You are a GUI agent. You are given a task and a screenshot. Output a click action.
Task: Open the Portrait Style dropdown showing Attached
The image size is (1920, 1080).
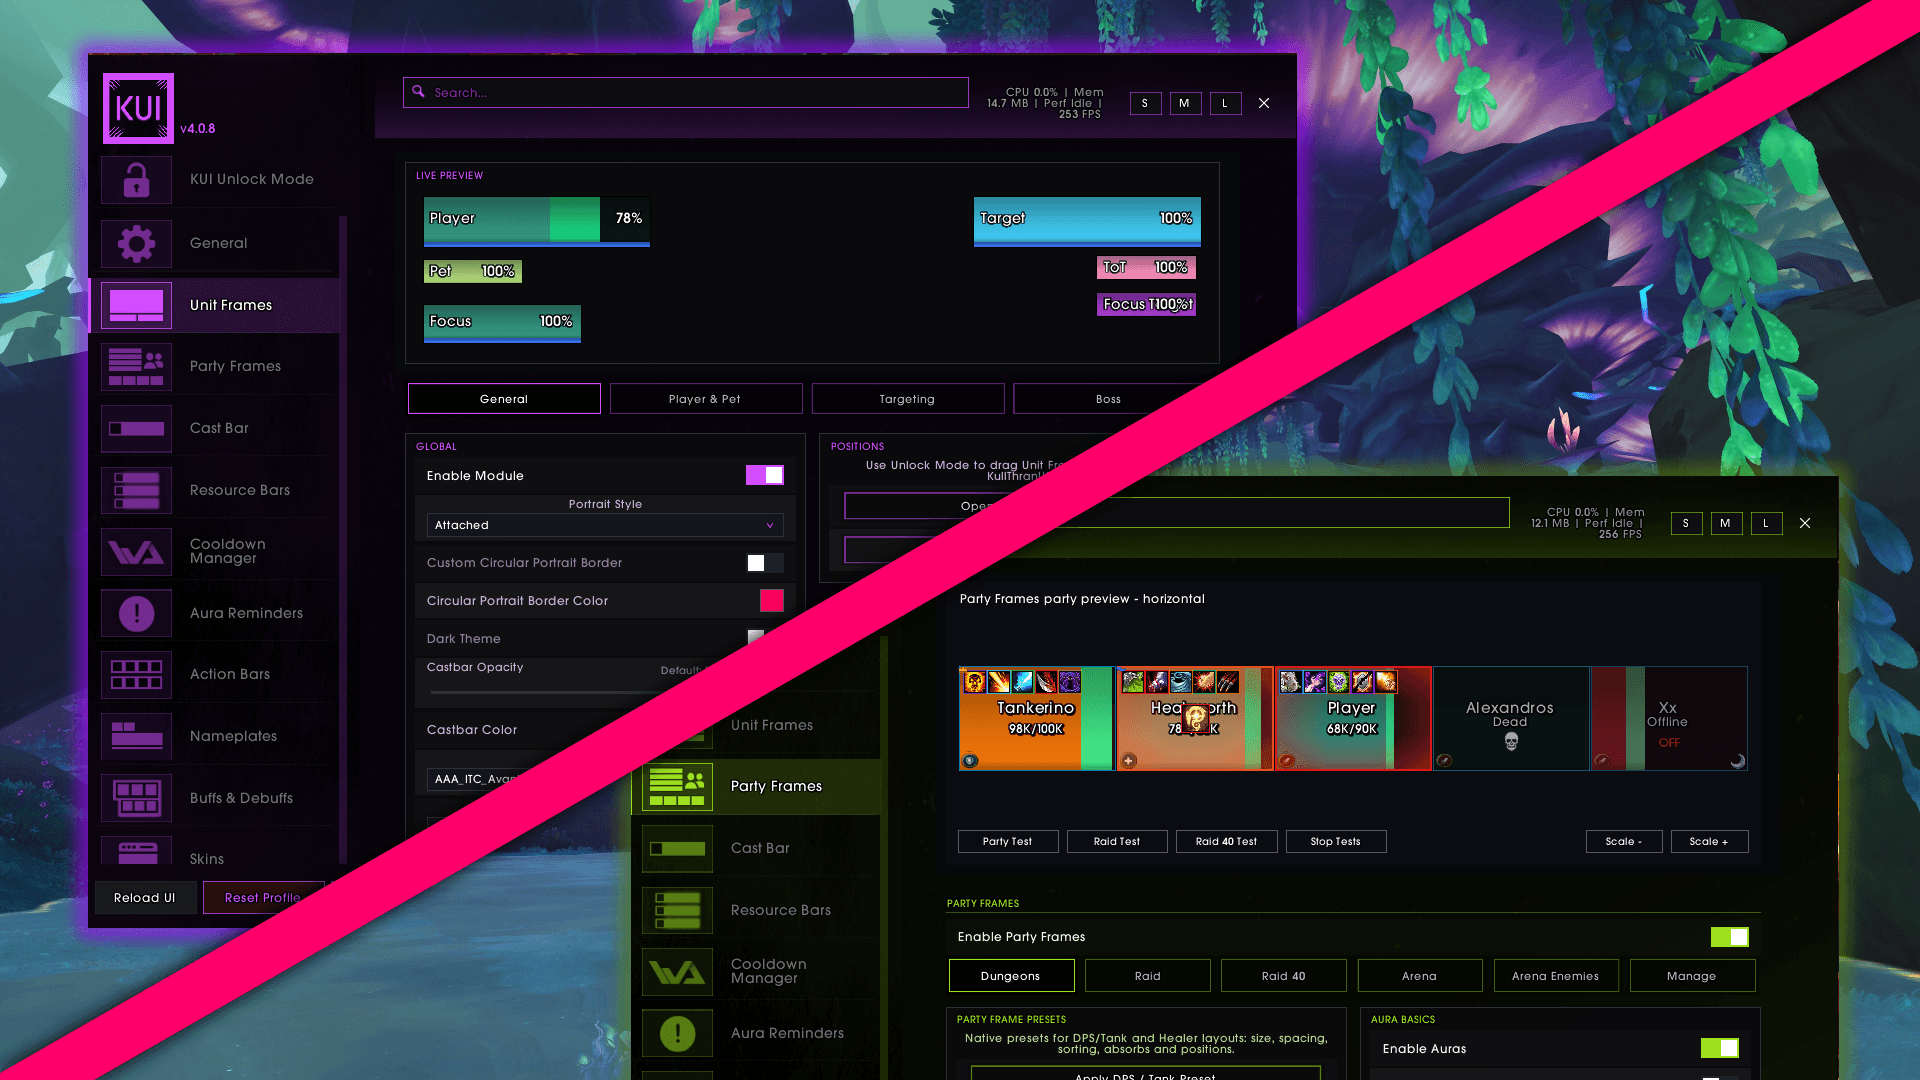[605, 525]
